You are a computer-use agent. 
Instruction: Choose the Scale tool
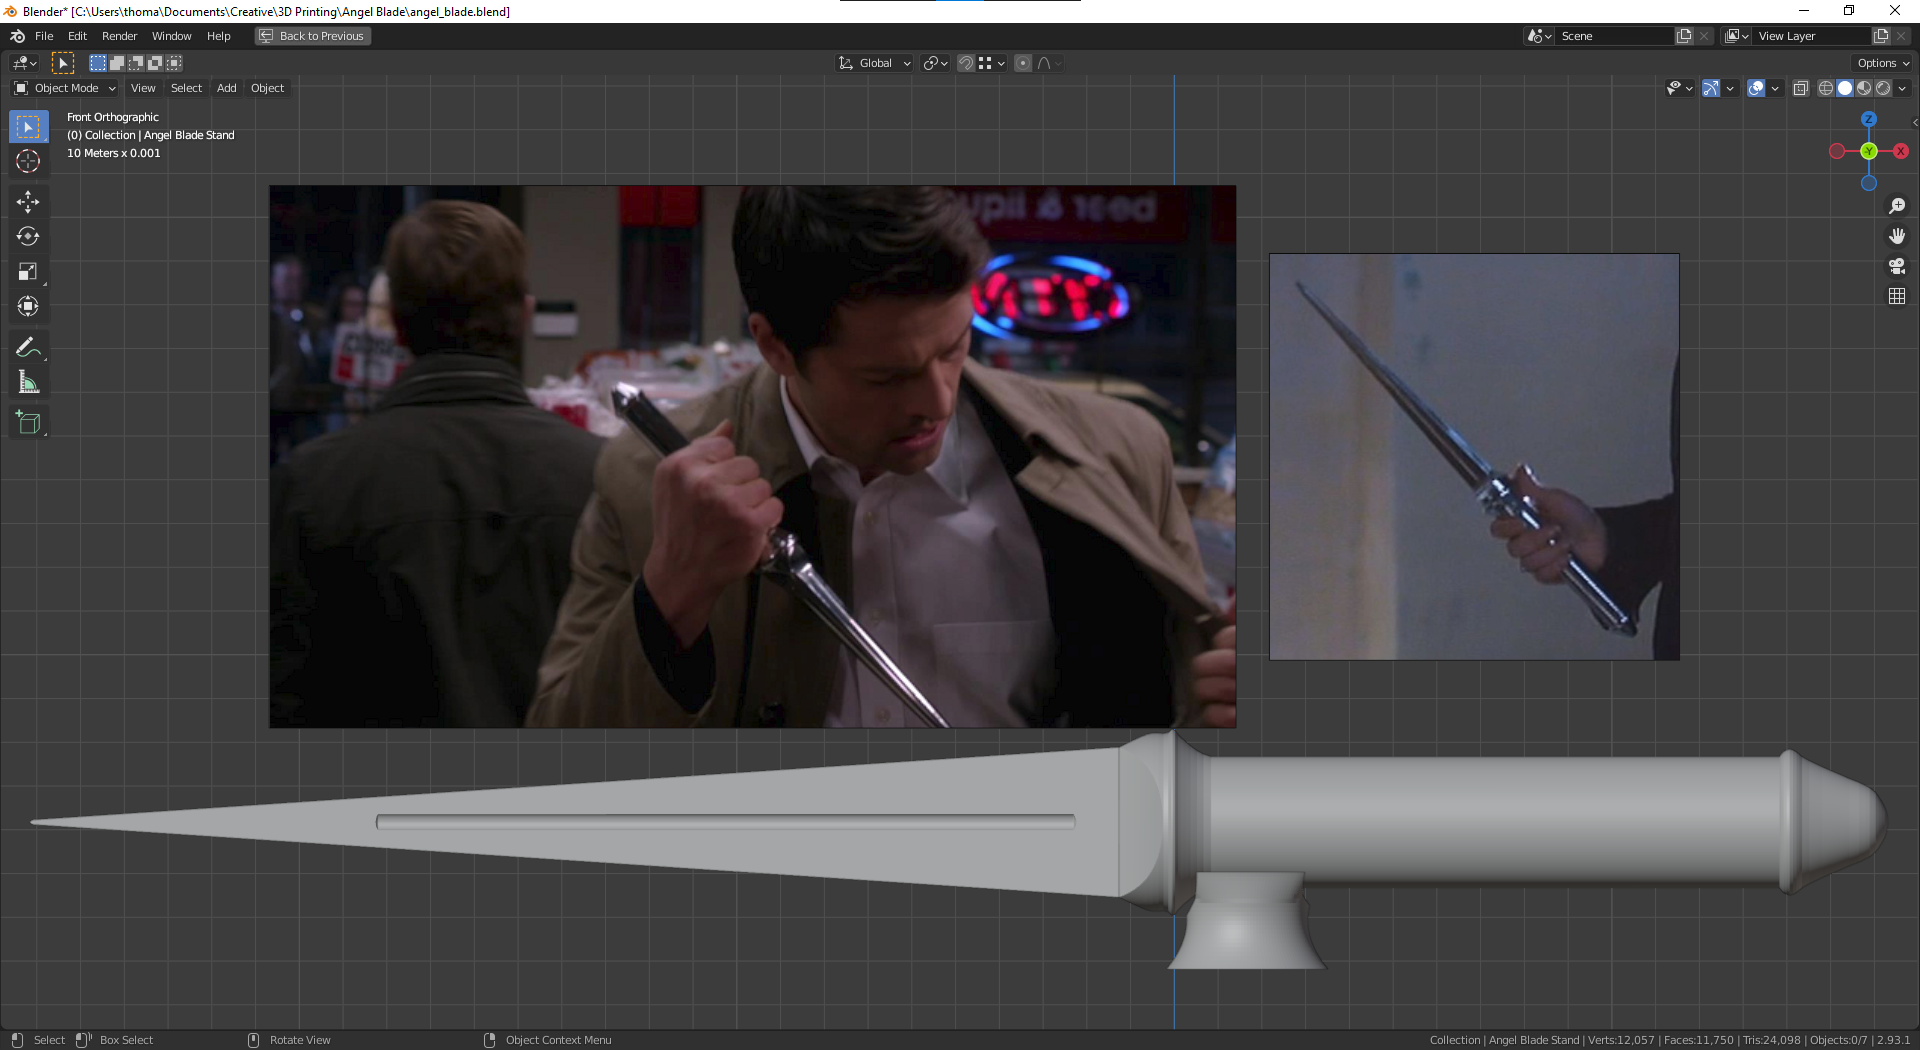[x=28, y=272]
